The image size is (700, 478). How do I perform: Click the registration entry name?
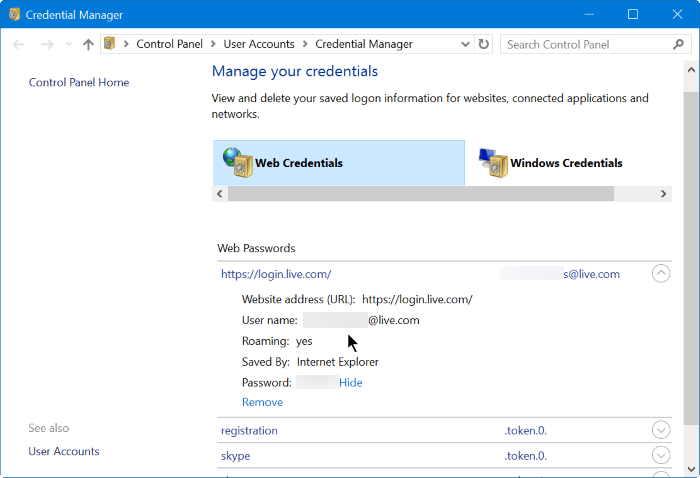coord(249,431)
